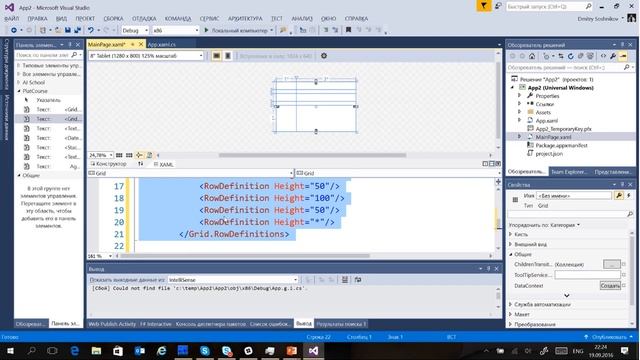Click the toolbox search magnifier icon
Viewport: 640px width, 360px height.
click(x=74, y=55)
